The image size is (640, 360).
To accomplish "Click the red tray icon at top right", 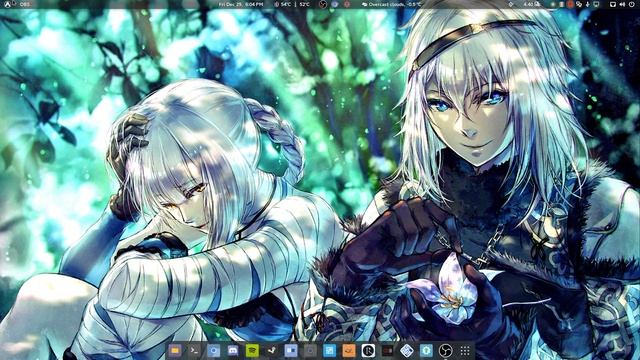I will pos(570,4).
